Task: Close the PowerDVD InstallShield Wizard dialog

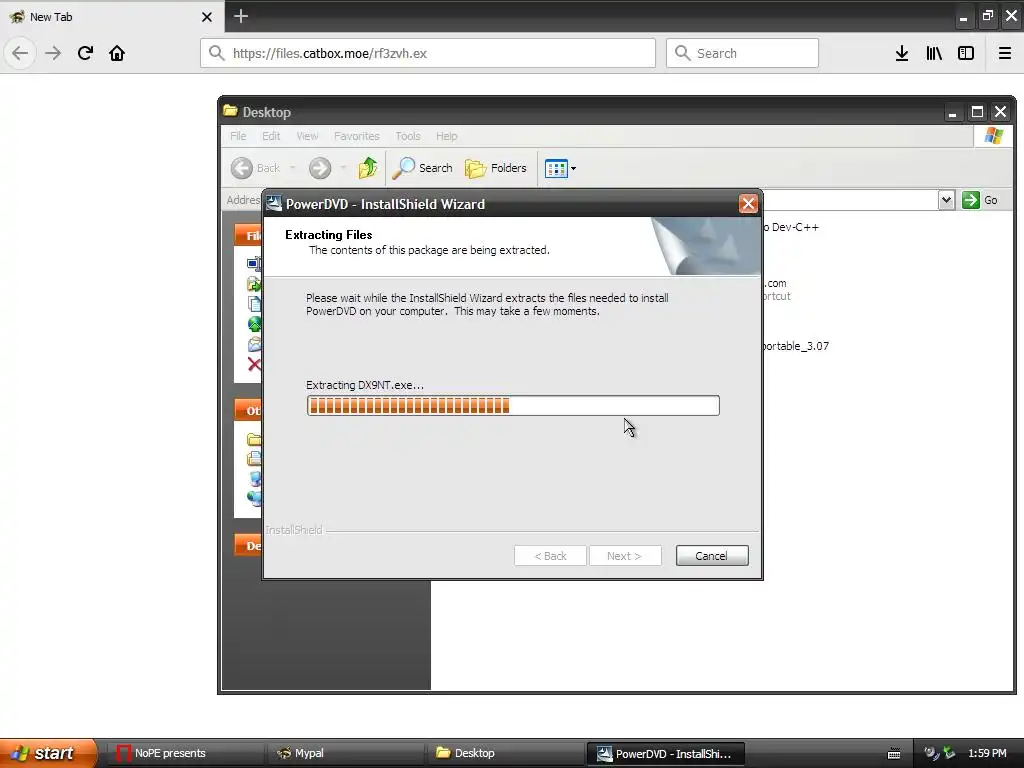Action: [x=748, y=204]
